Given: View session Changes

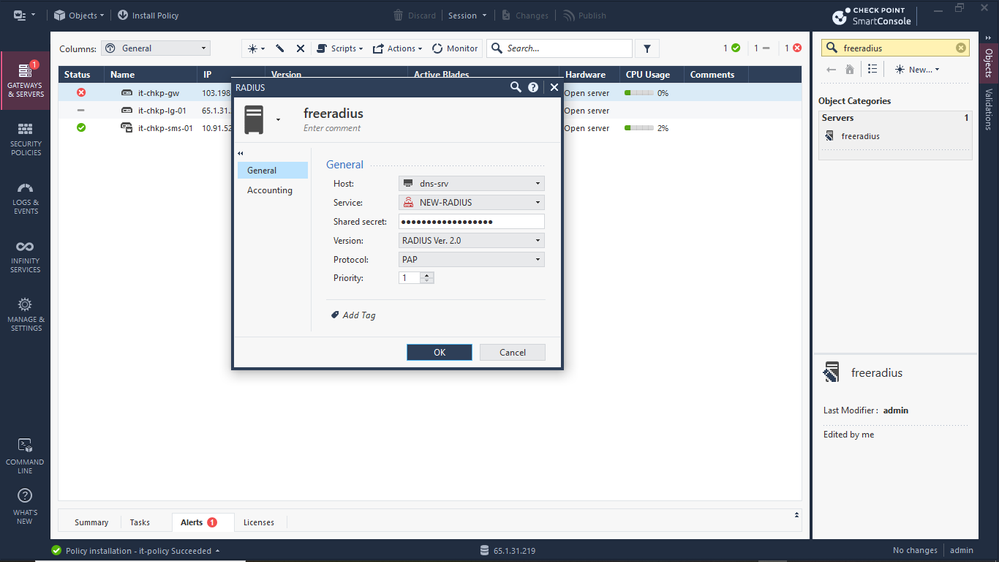Looking at the screenshot, I should coord(525,15).
